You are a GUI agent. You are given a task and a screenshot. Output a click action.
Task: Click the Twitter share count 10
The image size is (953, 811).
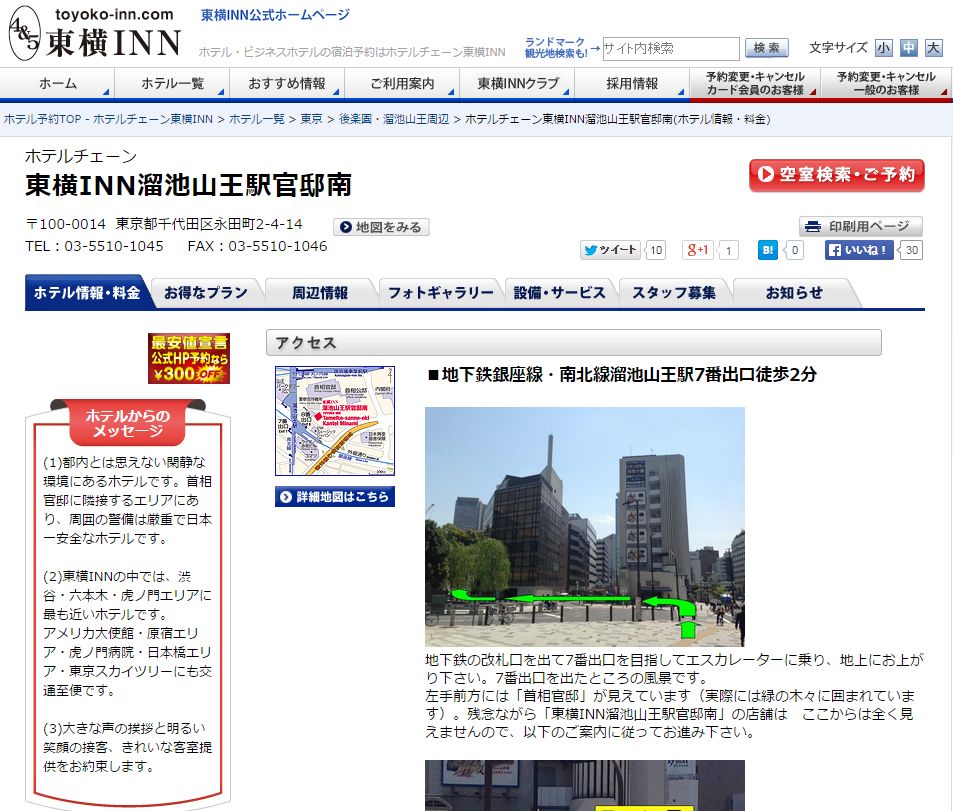click(656, 250)
